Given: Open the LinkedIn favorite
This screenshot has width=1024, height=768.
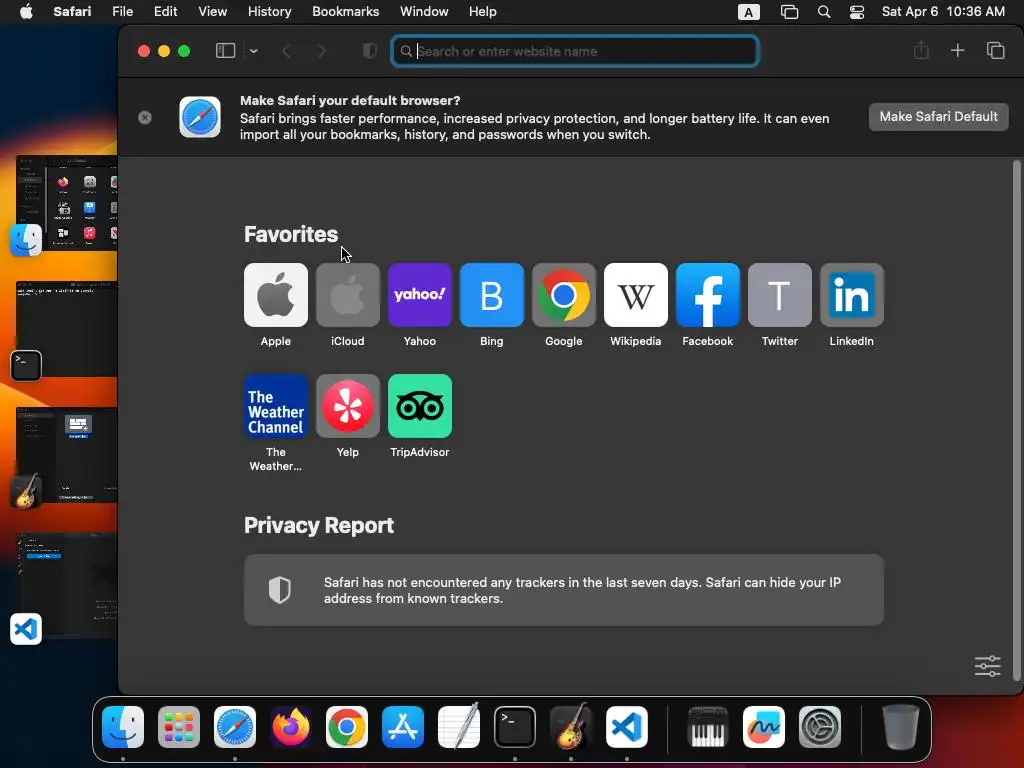Looking at the screenshot, I should click(x=852, y=295).
